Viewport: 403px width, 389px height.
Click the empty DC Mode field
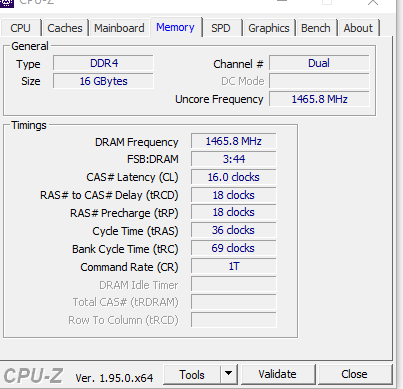[319, 81]
